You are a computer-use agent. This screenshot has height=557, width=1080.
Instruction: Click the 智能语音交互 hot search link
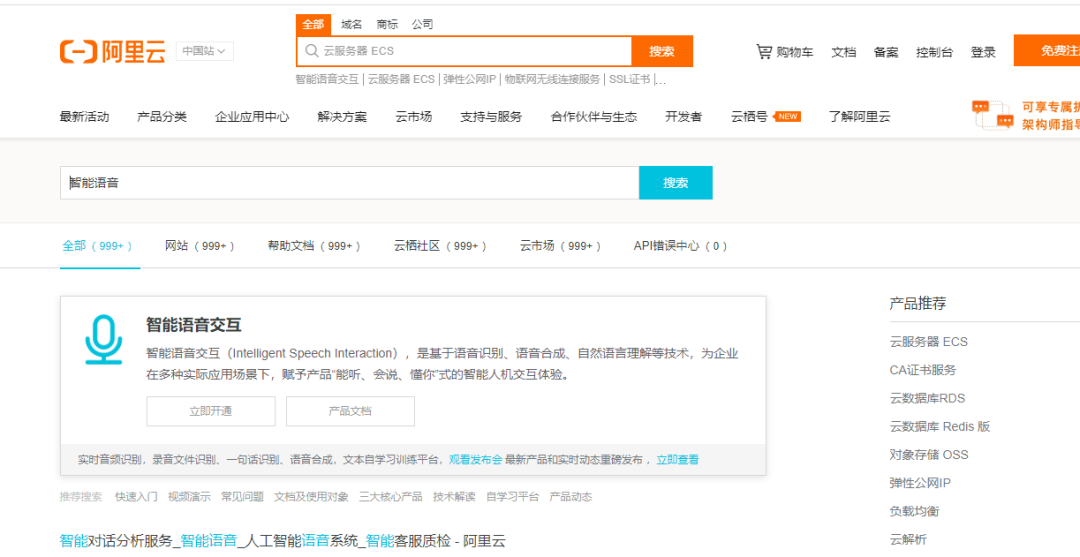pos(327,79)
